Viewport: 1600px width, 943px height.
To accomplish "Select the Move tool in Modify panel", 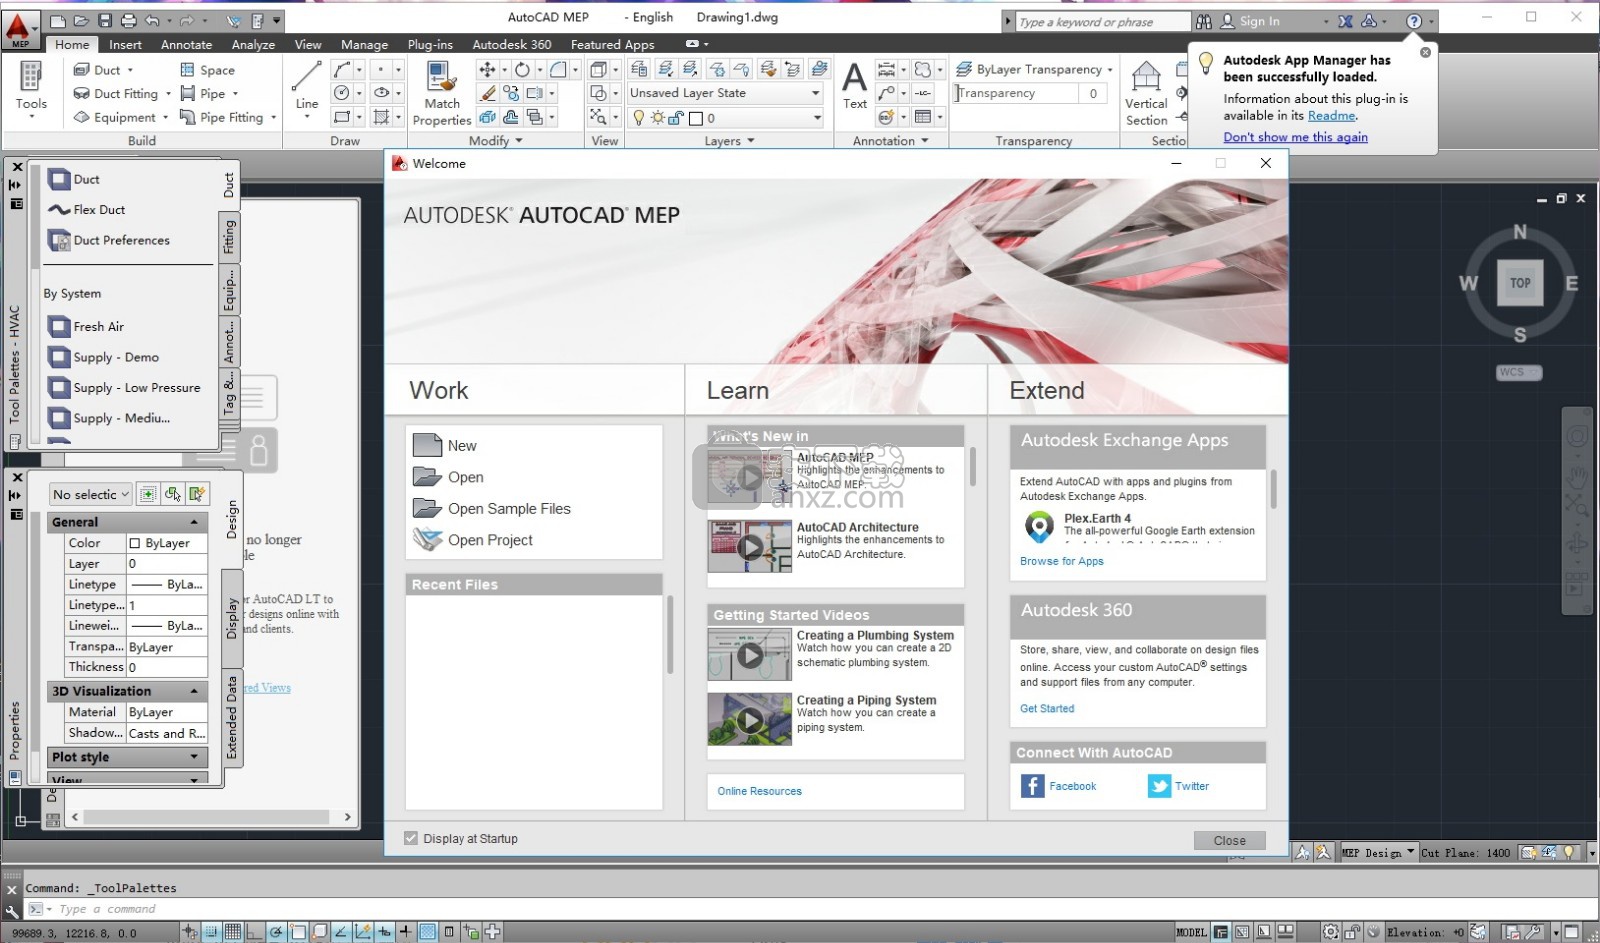I will pyautogui.click(x=487, y=69).
